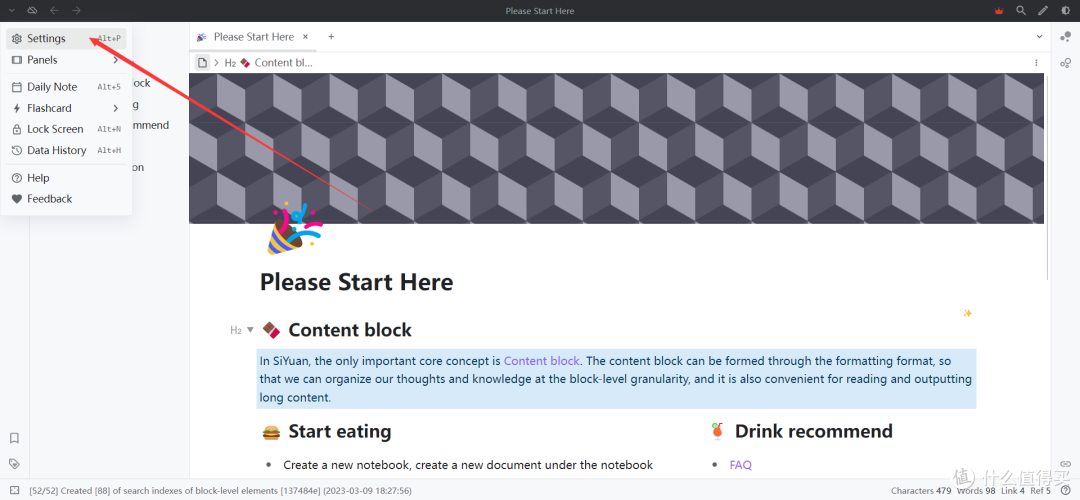
Task: Open Settings from the main menu
Action: (x=66, y=39)
